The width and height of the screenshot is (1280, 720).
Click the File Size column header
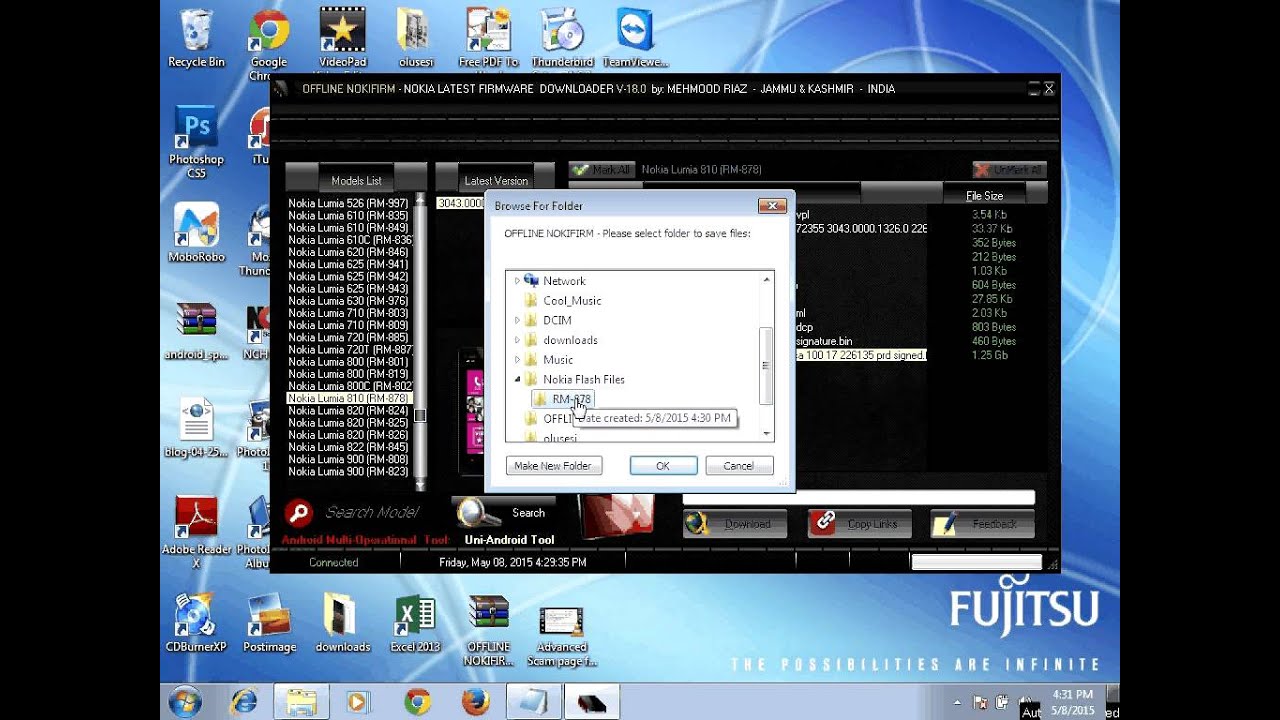tap(984, 196)
